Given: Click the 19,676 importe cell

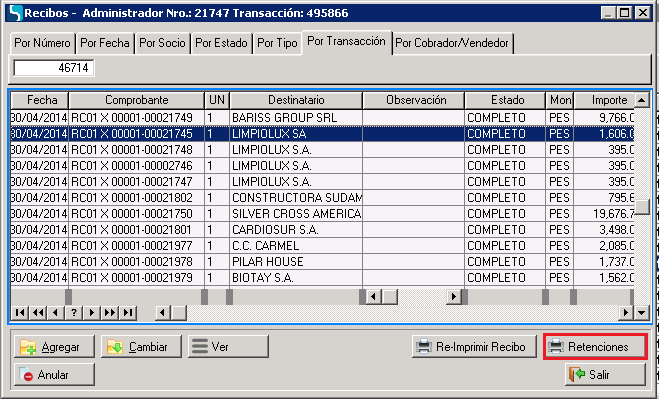Looking at the screenshot, I should pyautogui.click(x=604, y=214).
